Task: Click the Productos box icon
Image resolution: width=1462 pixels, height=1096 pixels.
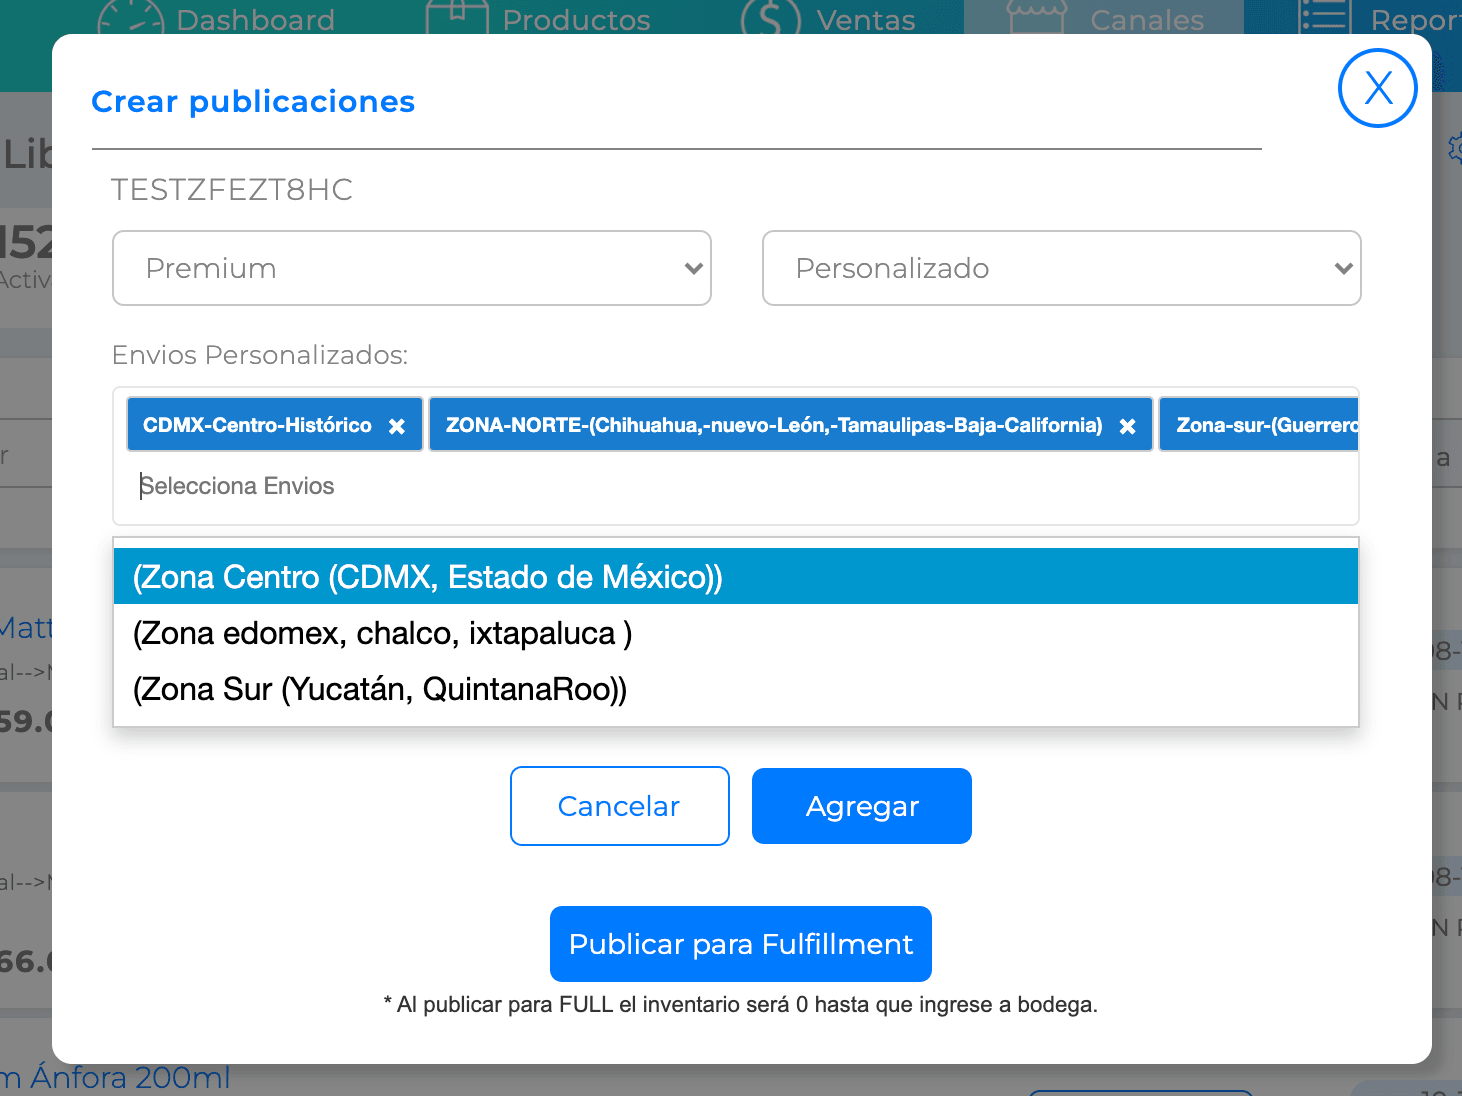Action: tap(457, 17)
